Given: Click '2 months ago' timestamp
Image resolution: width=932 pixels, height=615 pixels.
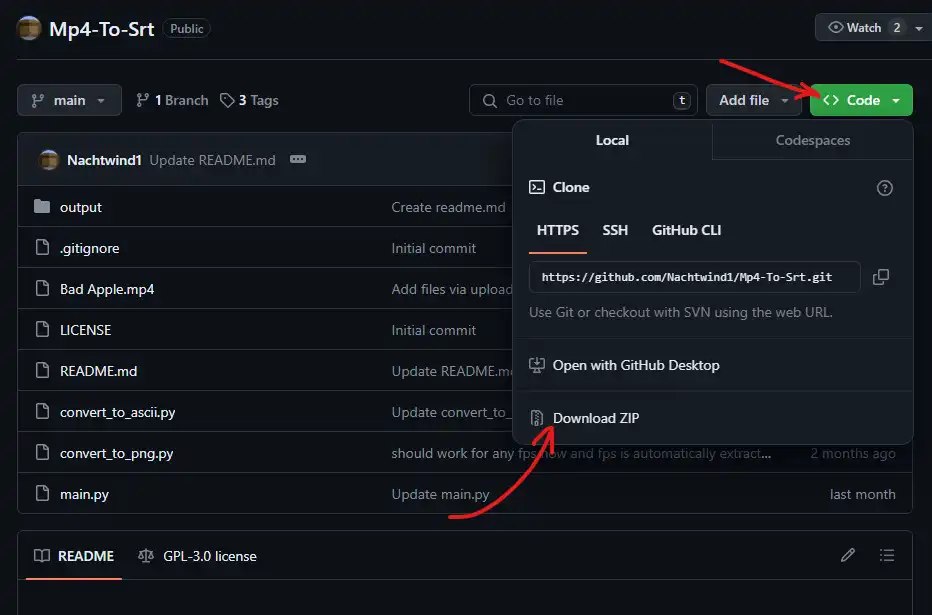Looking at the screenshot, I should click(x=853, y=453).
